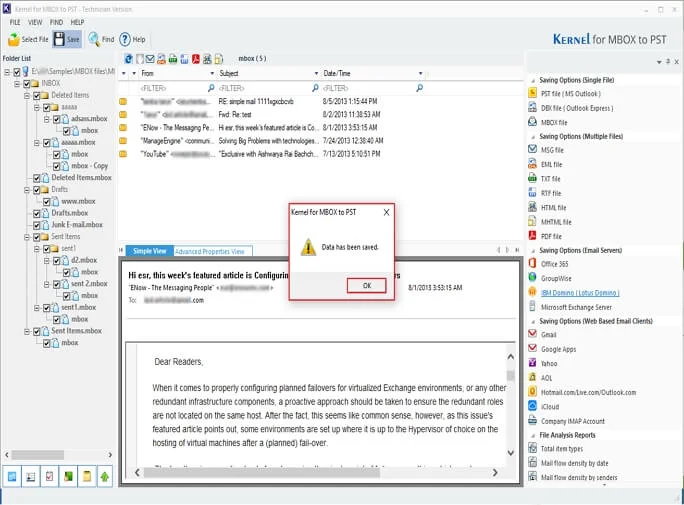The height and width of the screenshot is (505, 684).
Task: Pick Office 365 saving option
Action: (x=554, y=264)
